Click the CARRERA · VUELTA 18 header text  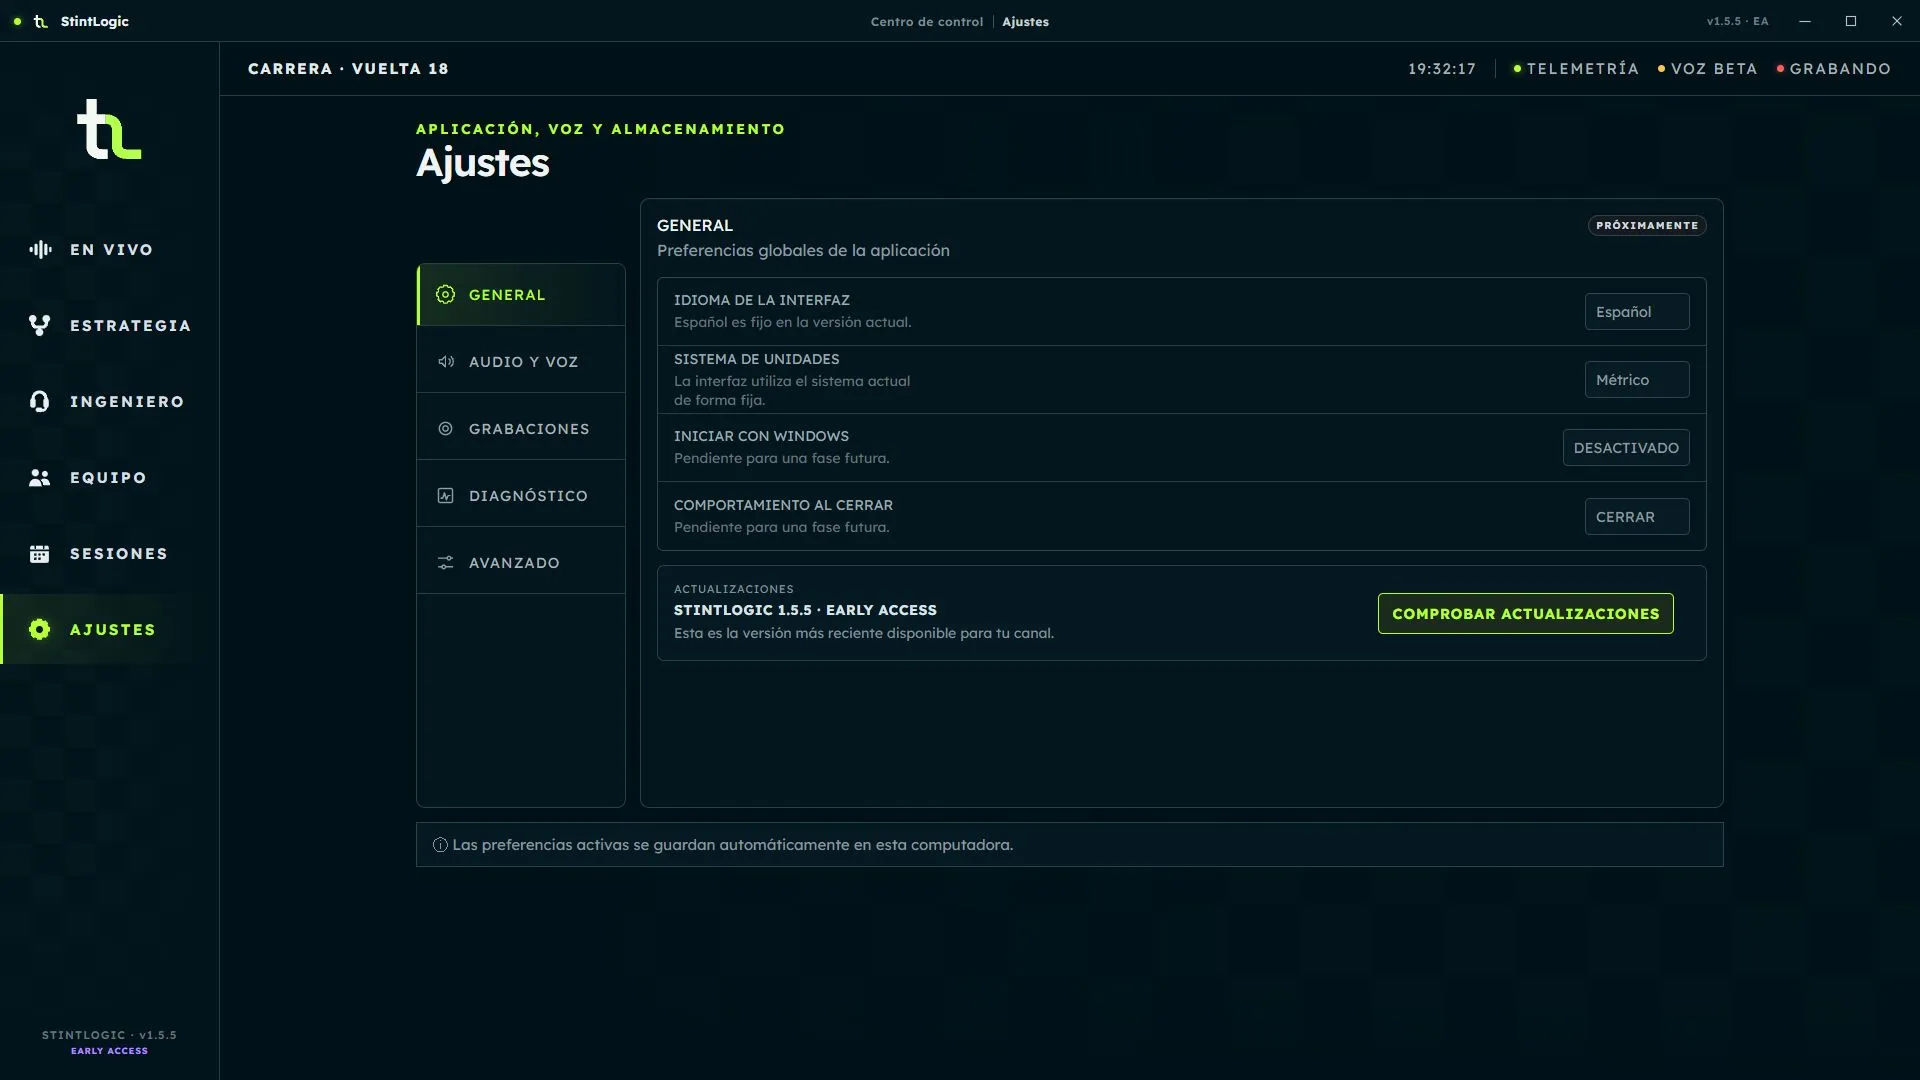(x=348, y=69)
